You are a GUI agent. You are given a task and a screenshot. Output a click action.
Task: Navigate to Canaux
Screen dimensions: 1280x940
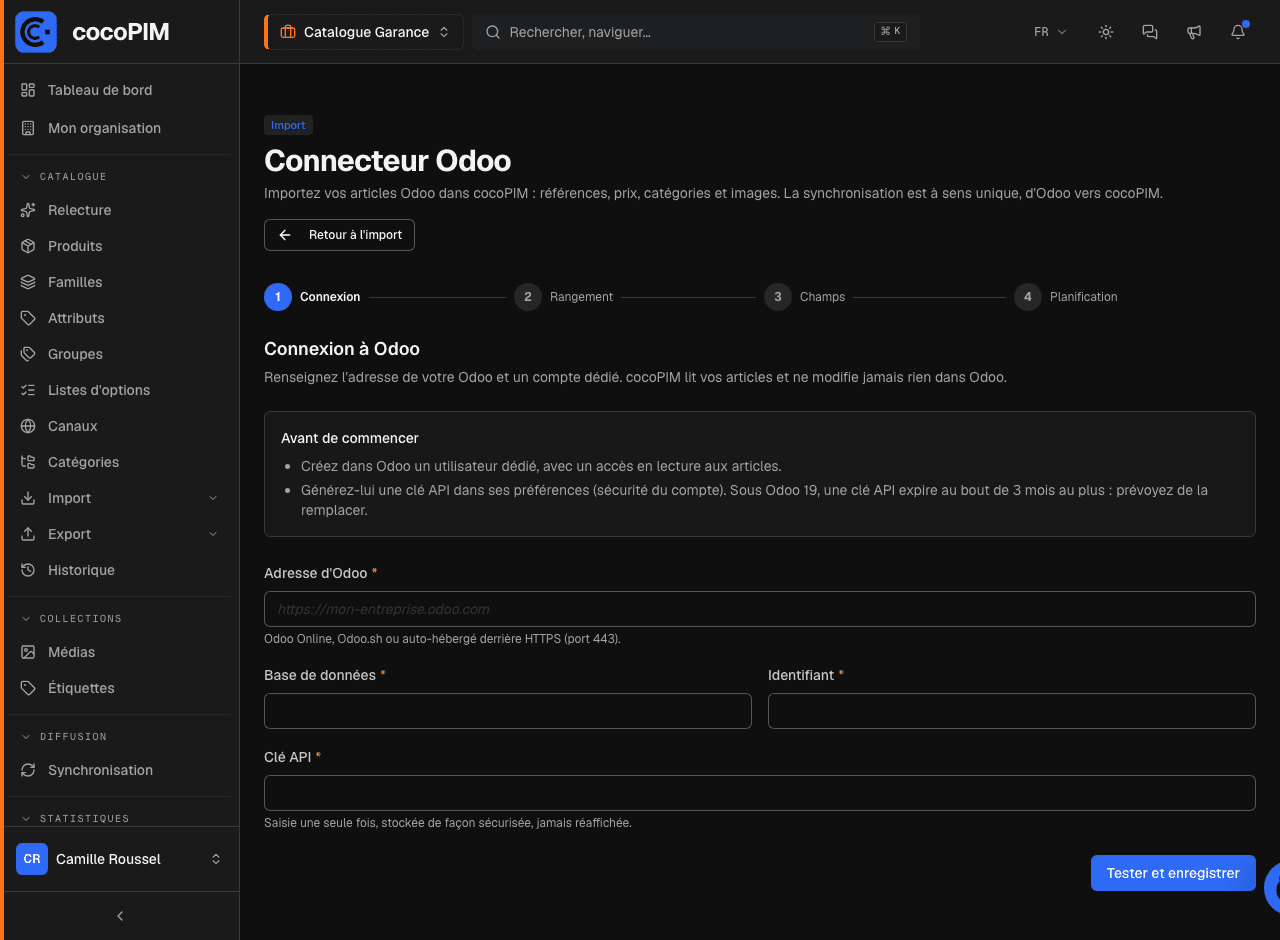tap(120, 426)
